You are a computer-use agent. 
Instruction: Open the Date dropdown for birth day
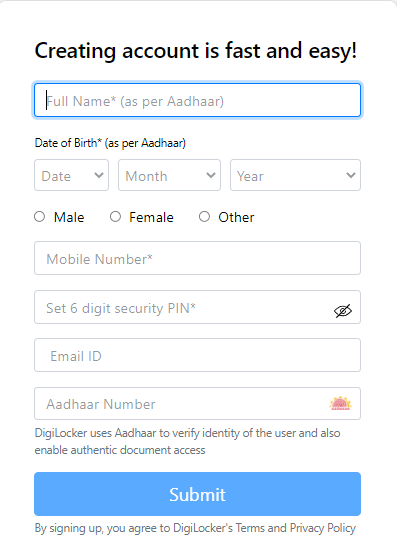click(x=71, y=175)
